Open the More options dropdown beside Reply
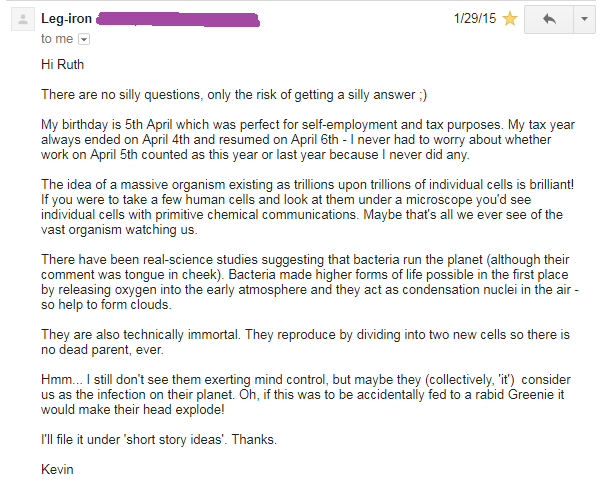Image resolution: width=612 pixels, height=485 pixels. [585, 20]
